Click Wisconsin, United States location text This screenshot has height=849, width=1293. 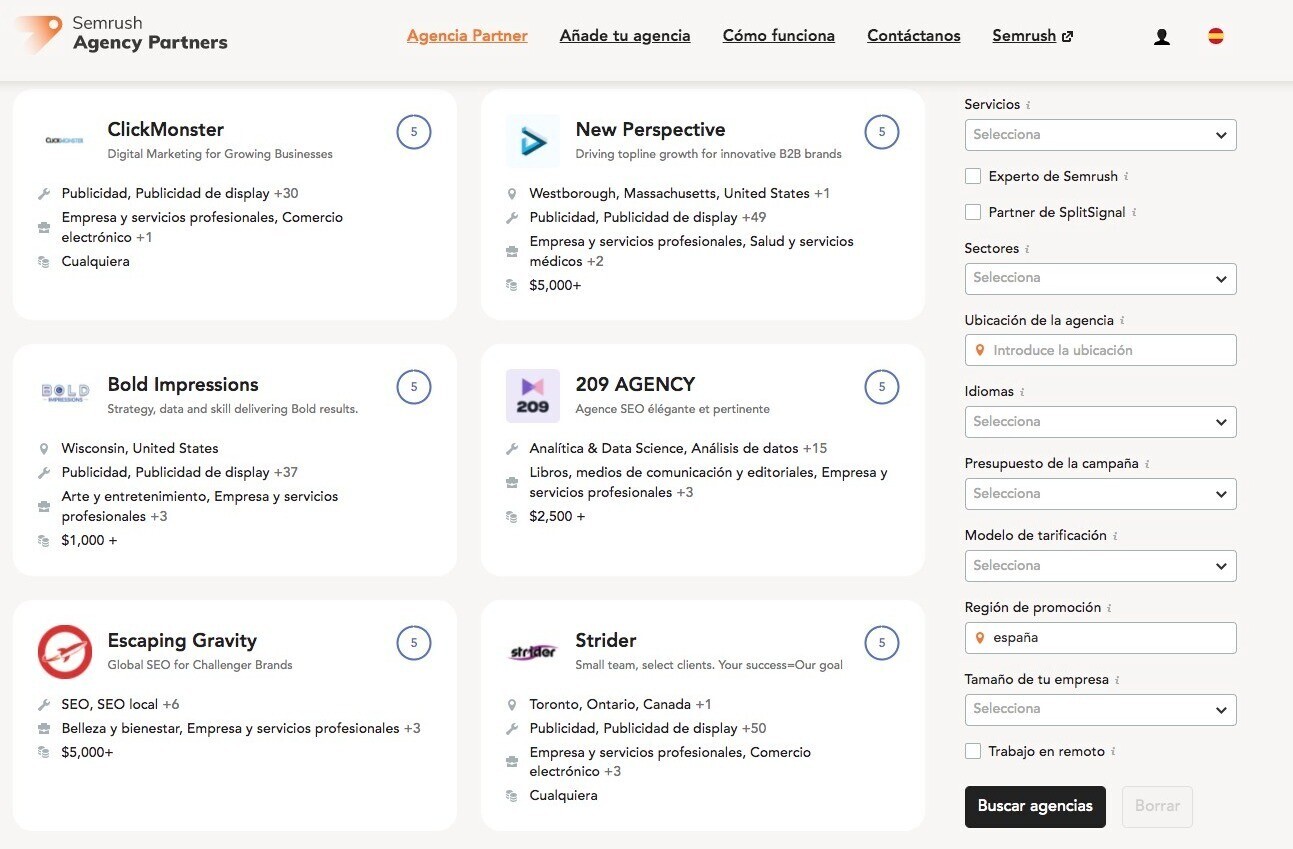[140, 449]
